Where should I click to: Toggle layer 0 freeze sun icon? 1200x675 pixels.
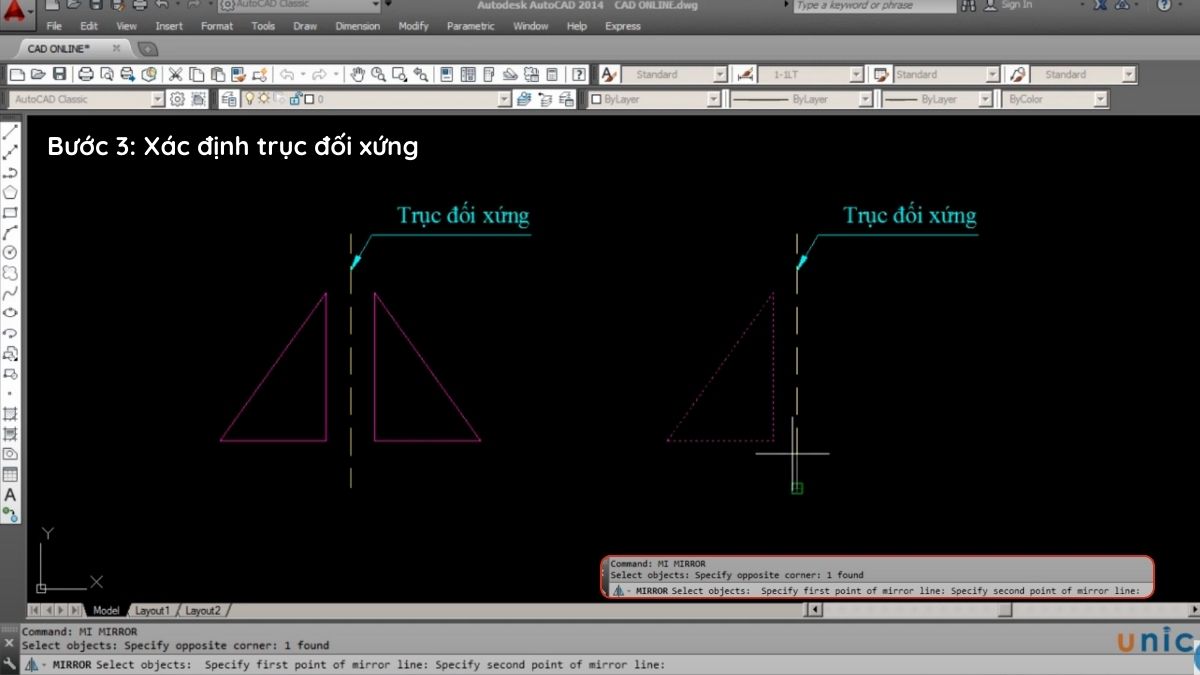click(x=263, y=99)
